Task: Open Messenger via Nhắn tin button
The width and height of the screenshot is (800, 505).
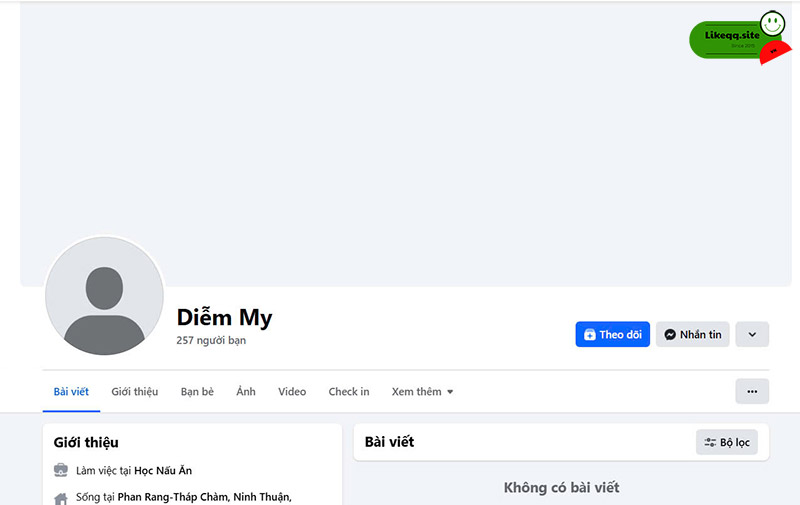Action: [x=692, y=334]
